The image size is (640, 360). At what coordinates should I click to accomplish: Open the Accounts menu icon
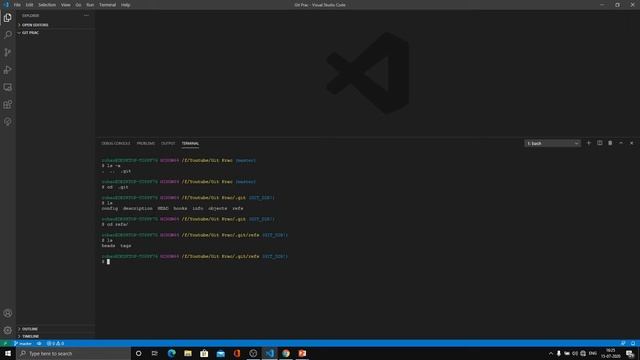tap(8, 313)
